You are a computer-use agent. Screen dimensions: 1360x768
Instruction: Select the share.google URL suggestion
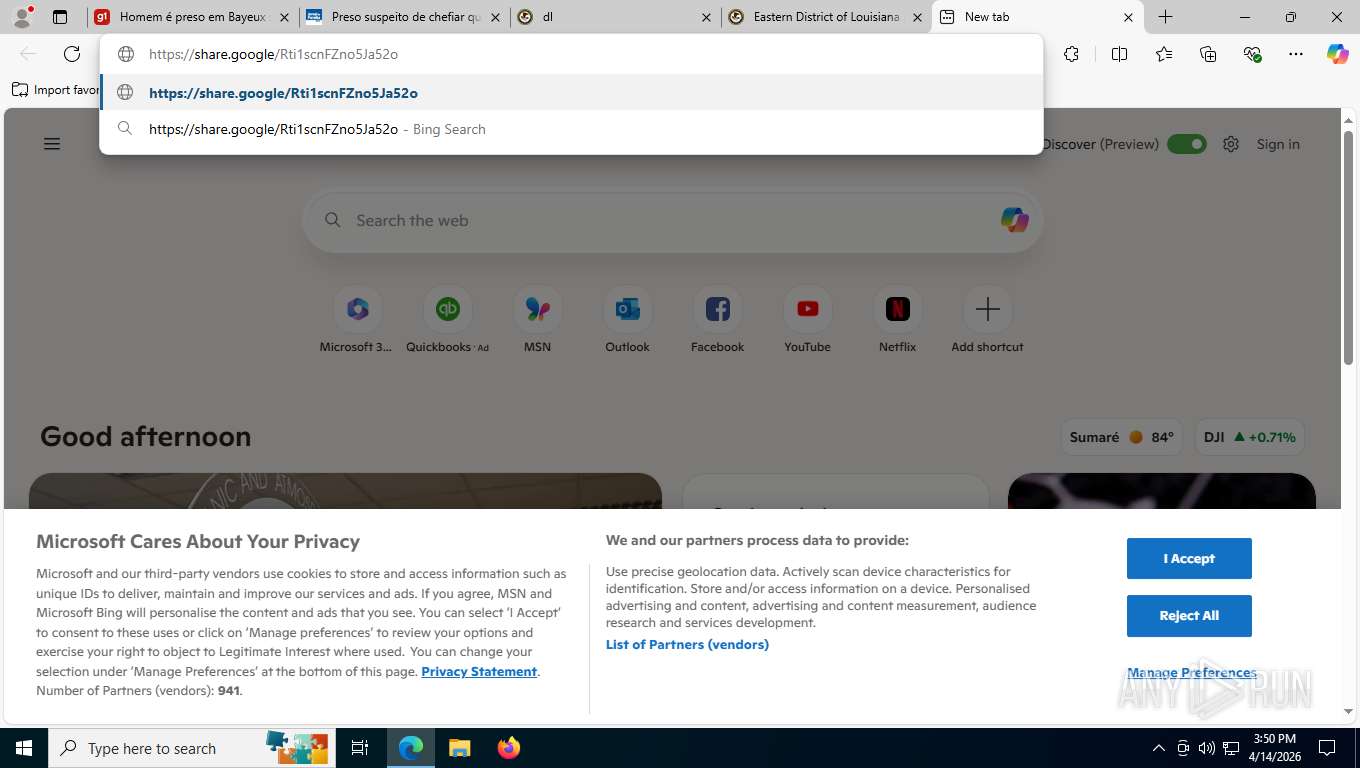(571, 93)
